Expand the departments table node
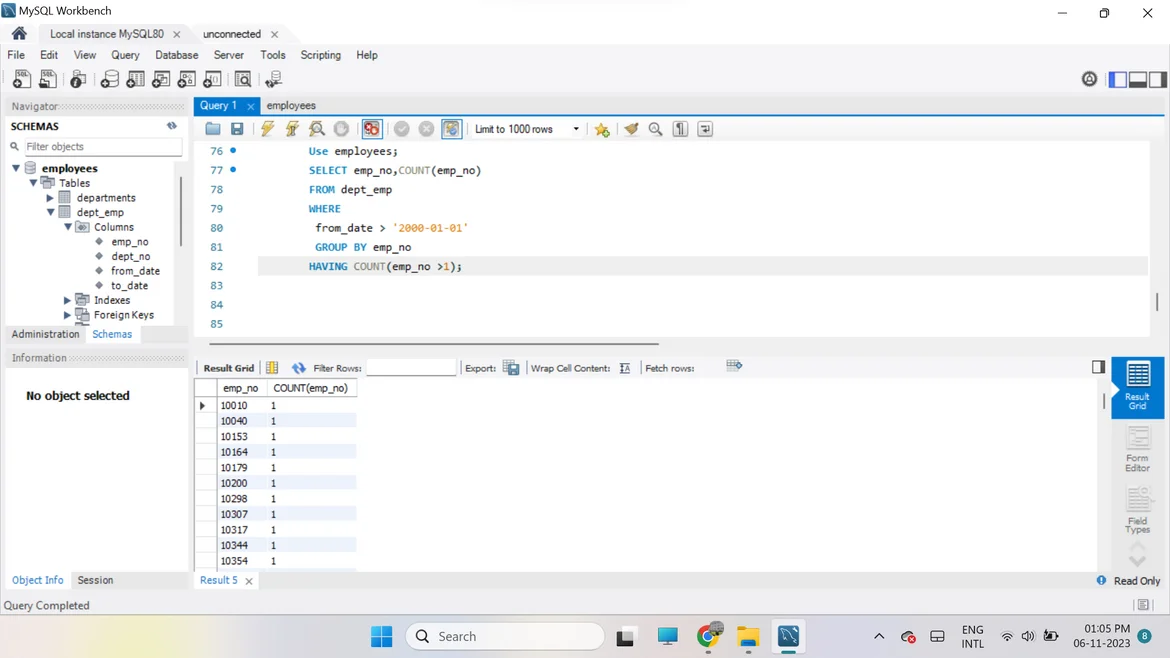 click(x=50, y=198)
